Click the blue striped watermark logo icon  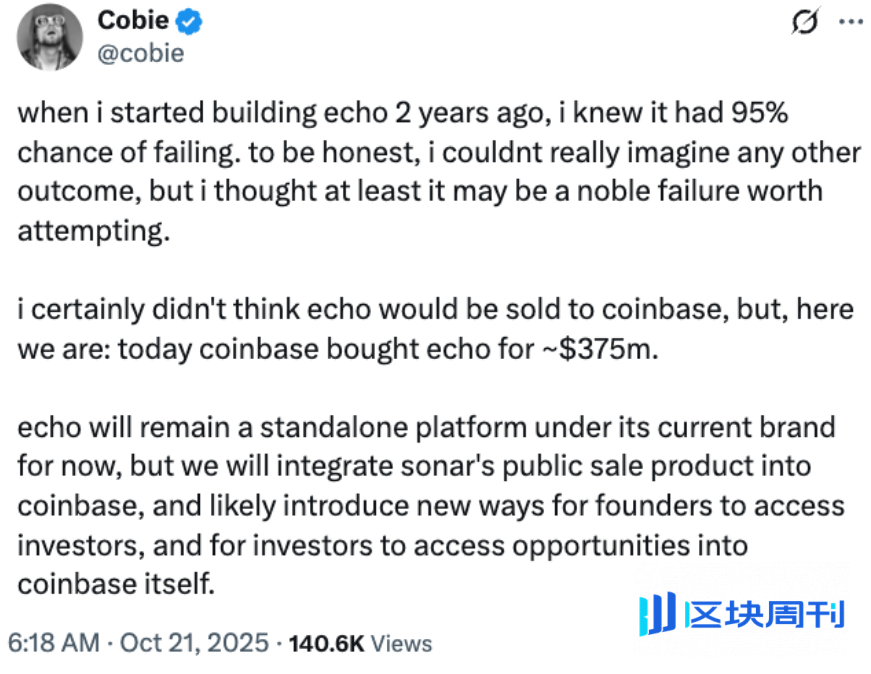click(x=657, y=613)
